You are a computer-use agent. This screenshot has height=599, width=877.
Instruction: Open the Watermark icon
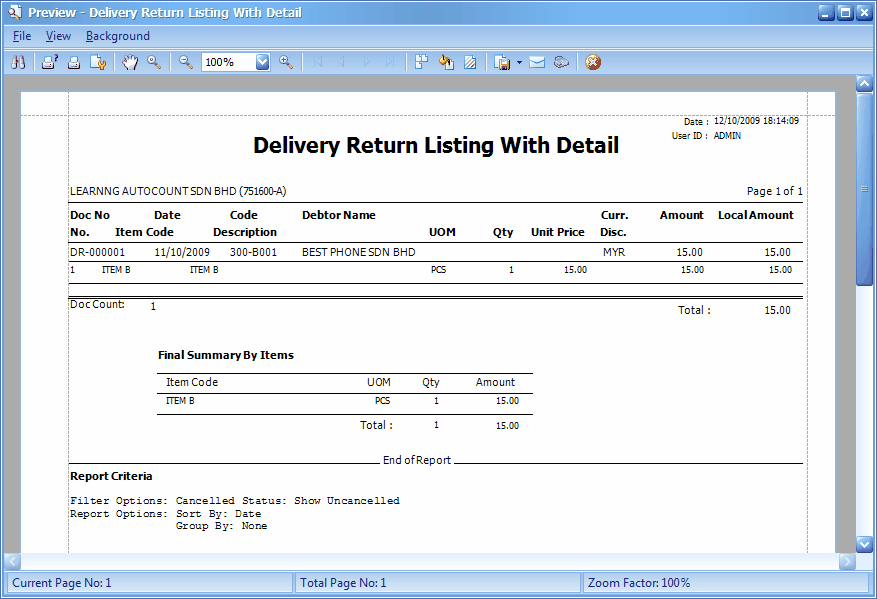[470, 62]
